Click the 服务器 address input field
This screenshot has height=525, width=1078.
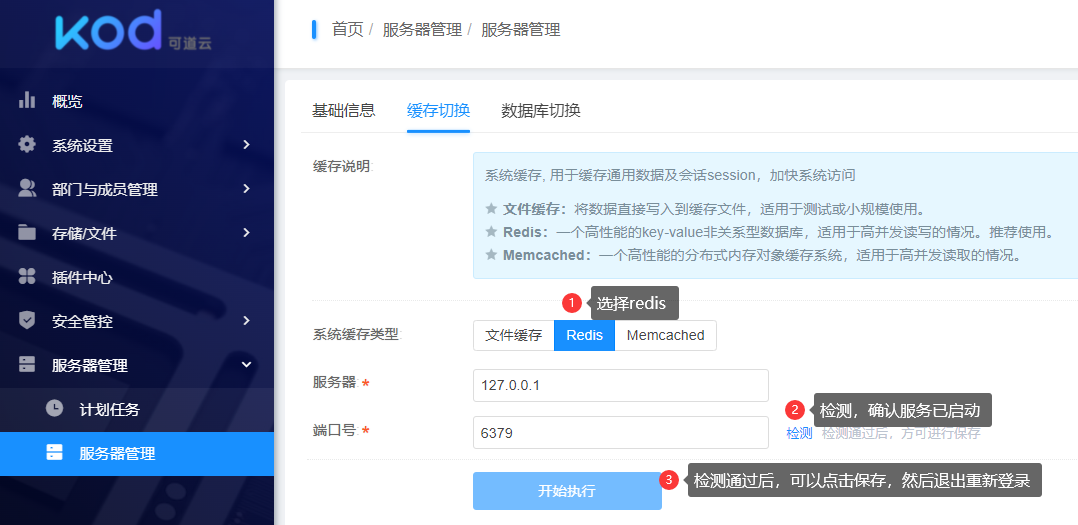(x=620, y=385)
